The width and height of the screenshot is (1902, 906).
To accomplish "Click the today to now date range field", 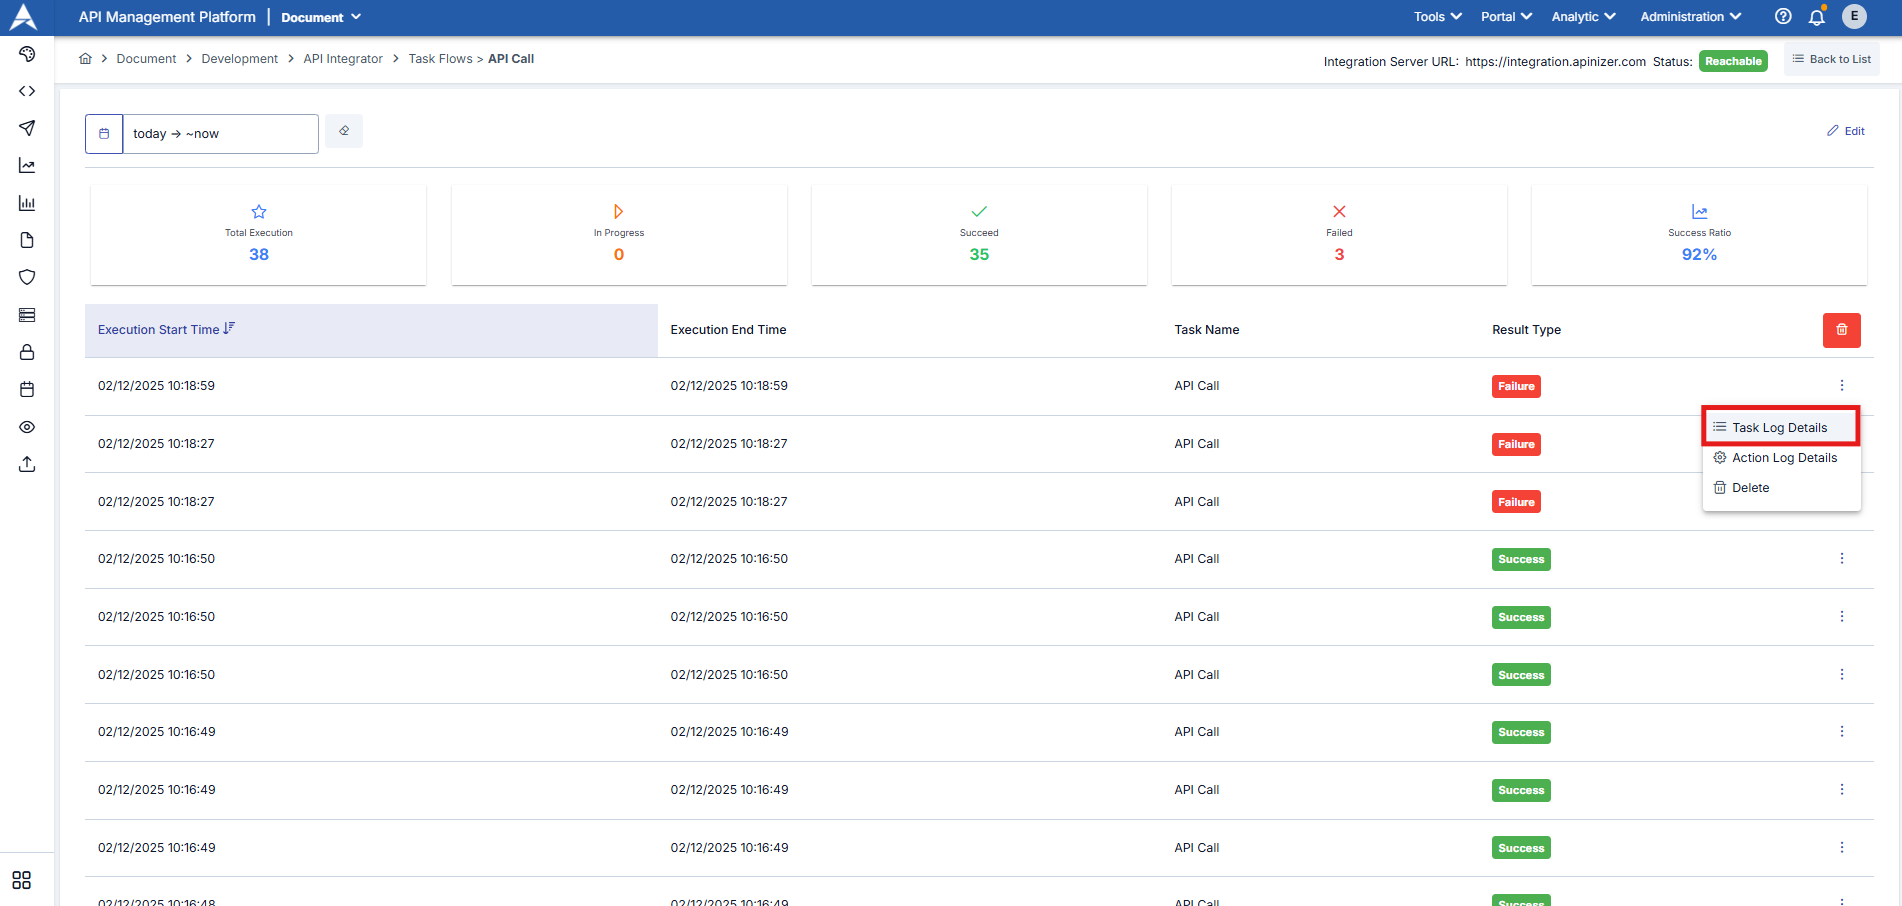I will tap(220, 134).
